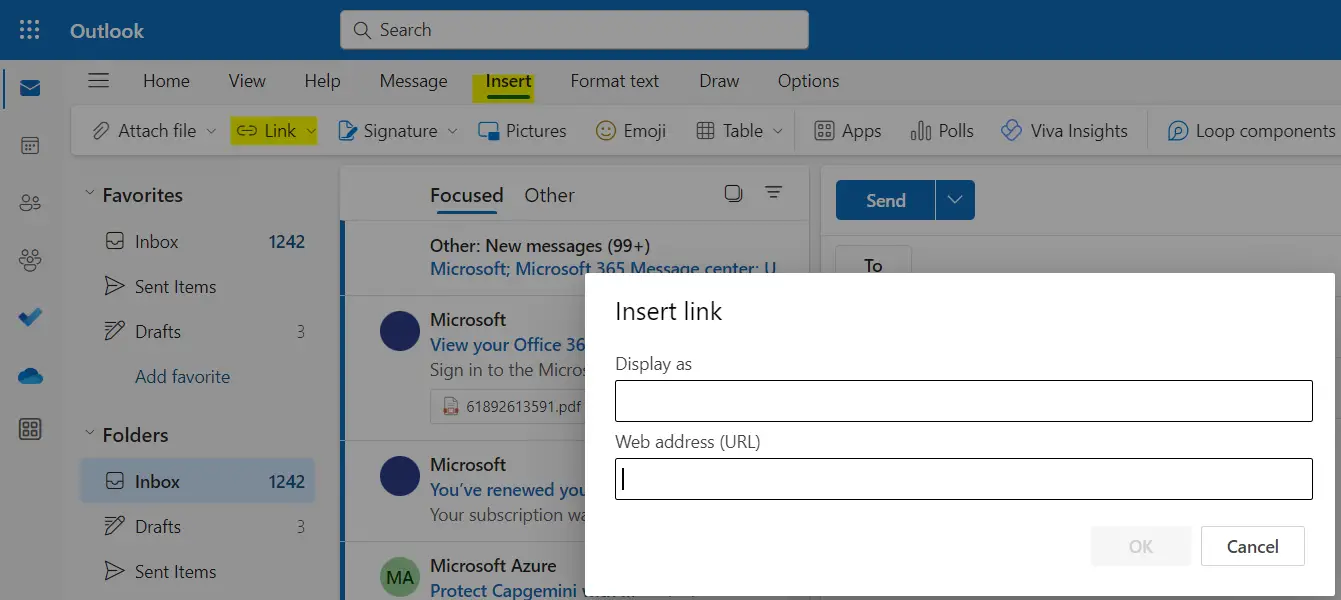The image size is (1341, 600).
Task: Click the Web address (URL) field
Action: point(963,479)
